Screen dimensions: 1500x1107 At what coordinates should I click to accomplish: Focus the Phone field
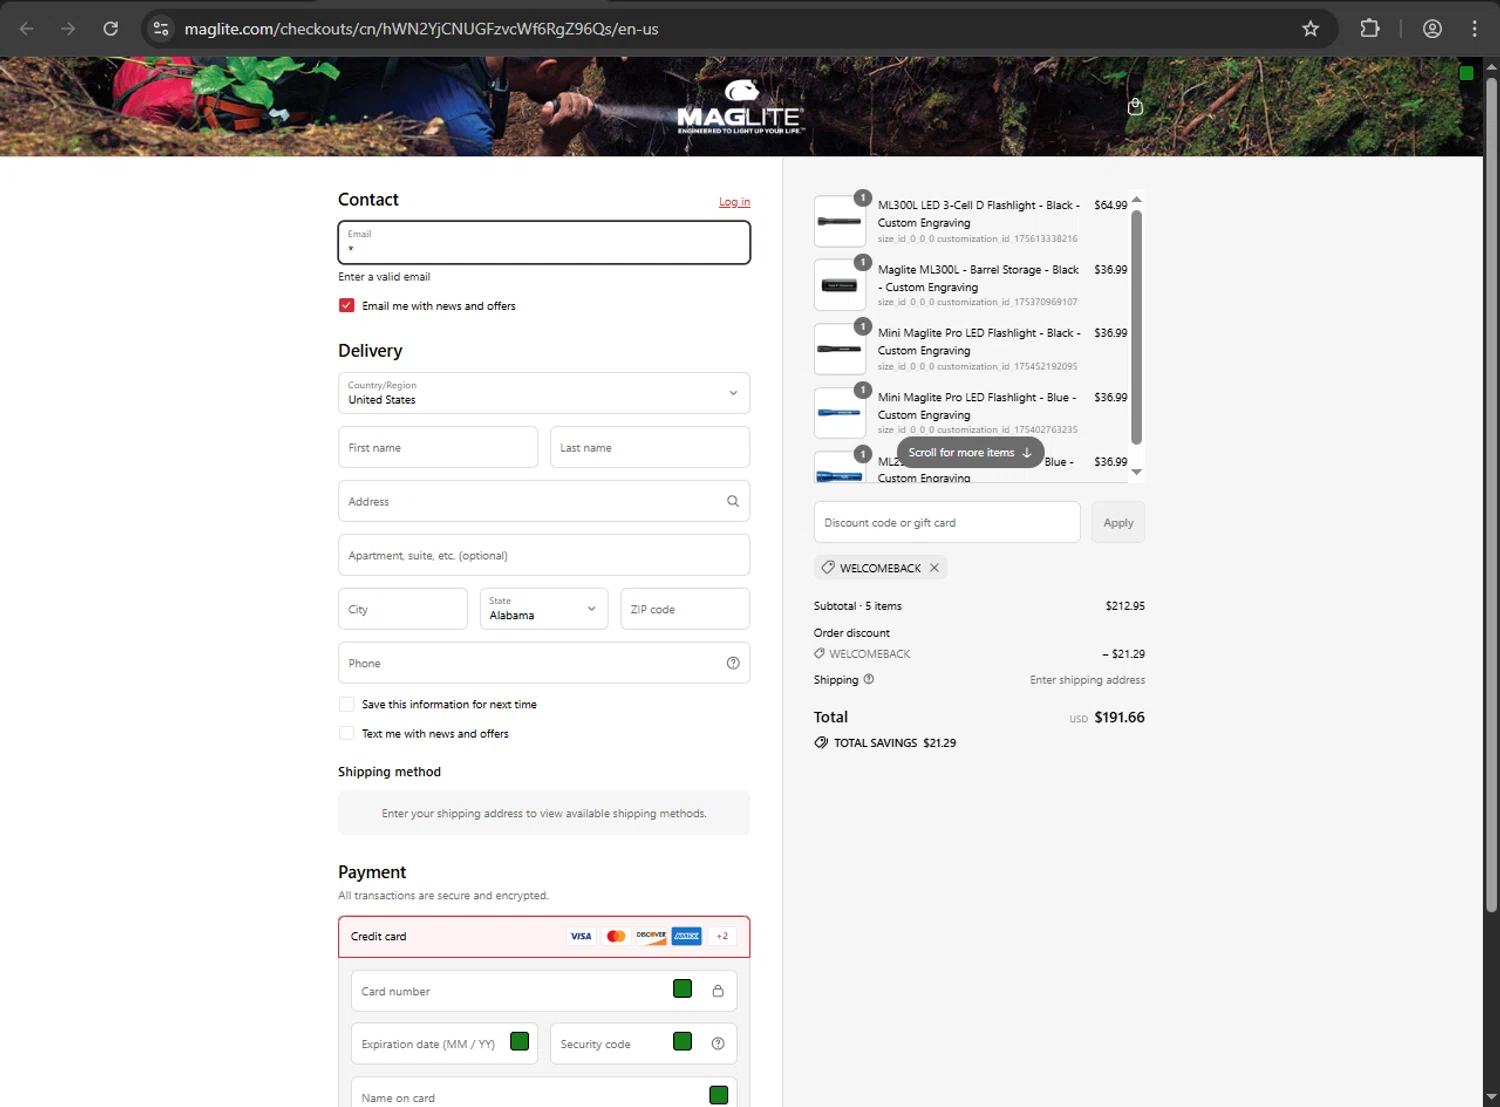544,663
